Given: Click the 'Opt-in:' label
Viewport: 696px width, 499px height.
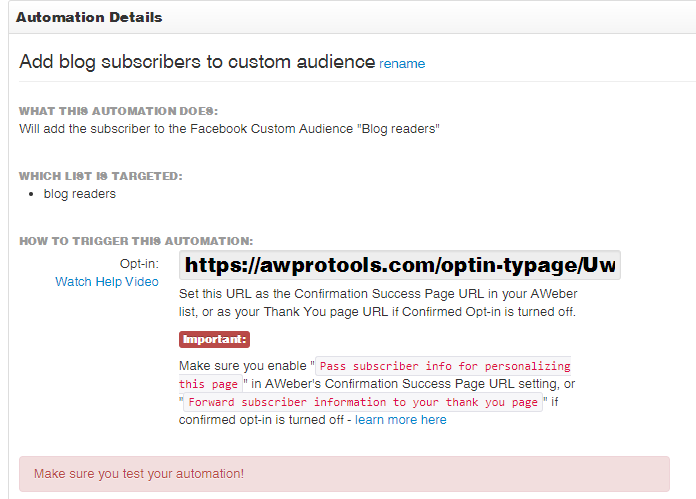Looking at the screenshot, I should pyautogui.click(x=139, y=264).
